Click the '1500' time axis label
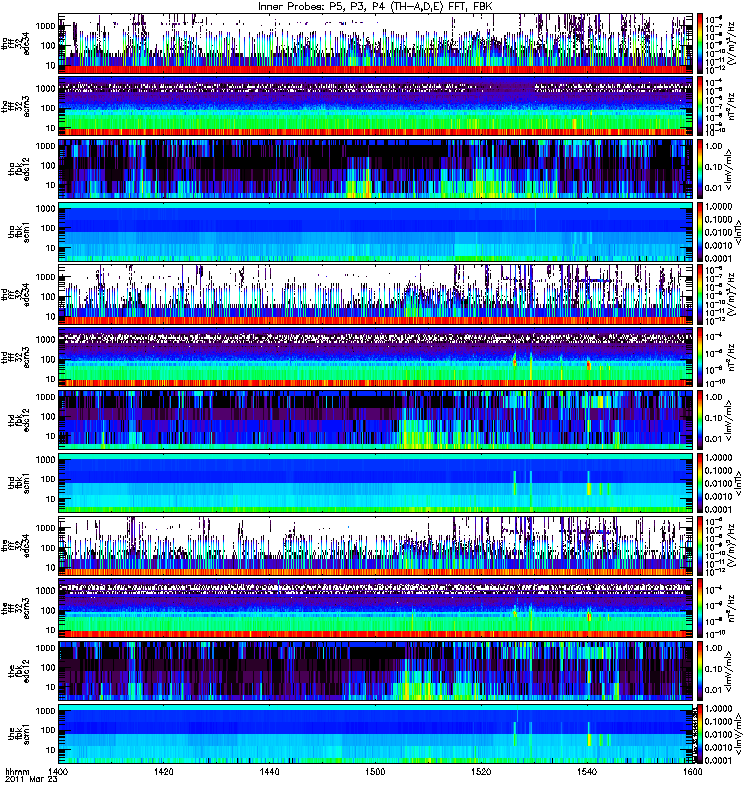 pos(376,772)
